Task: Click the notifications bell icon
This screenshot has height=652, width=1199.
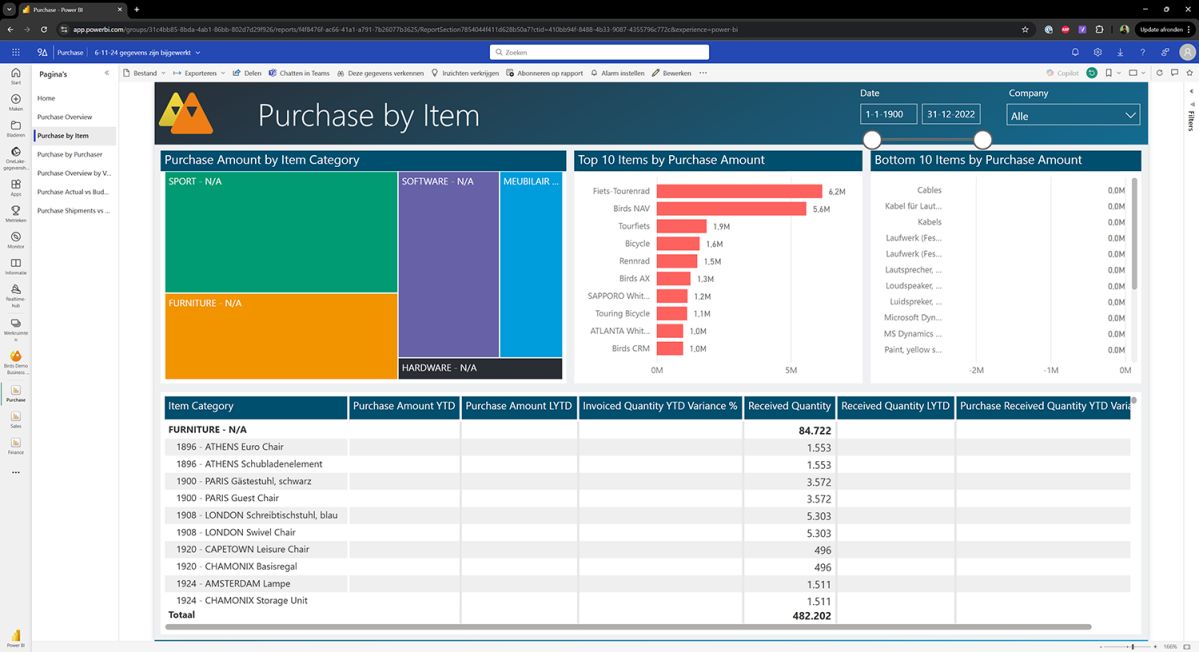Action: point(1075,52)
